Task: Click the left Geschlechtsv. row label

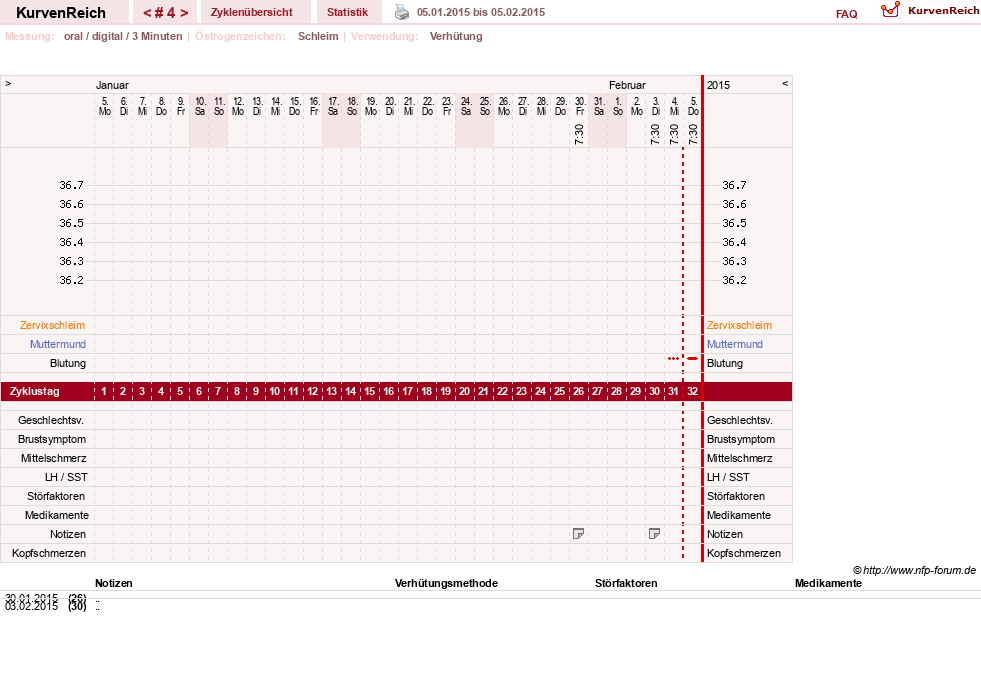Action: 51,420
